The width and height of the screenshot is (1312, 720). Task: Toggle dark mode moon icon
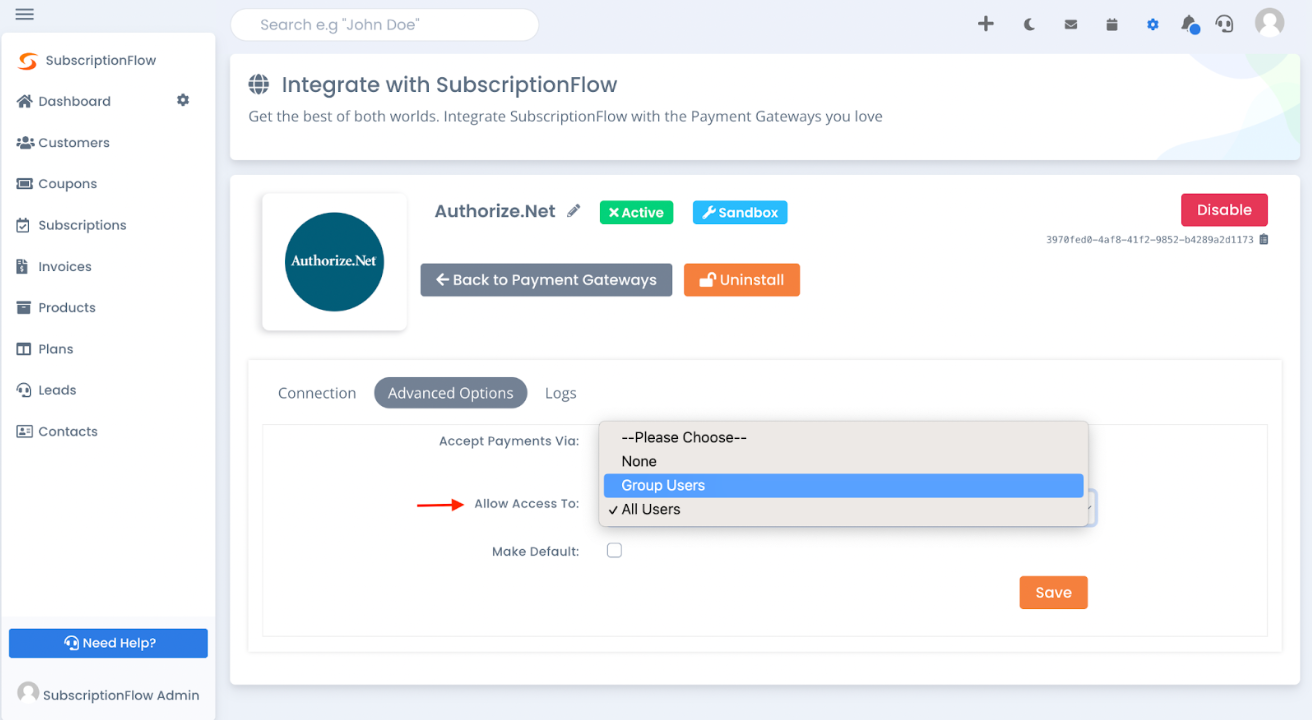tap(1029, 24)
